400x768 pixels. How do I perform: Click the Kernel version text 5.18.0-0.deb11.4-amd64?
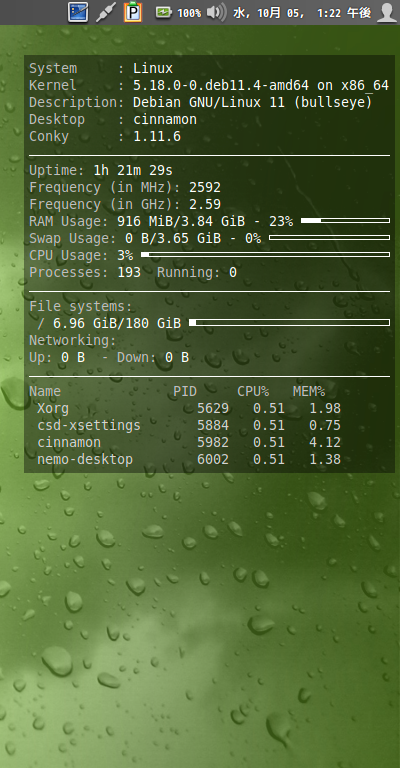tap(221, 86)
